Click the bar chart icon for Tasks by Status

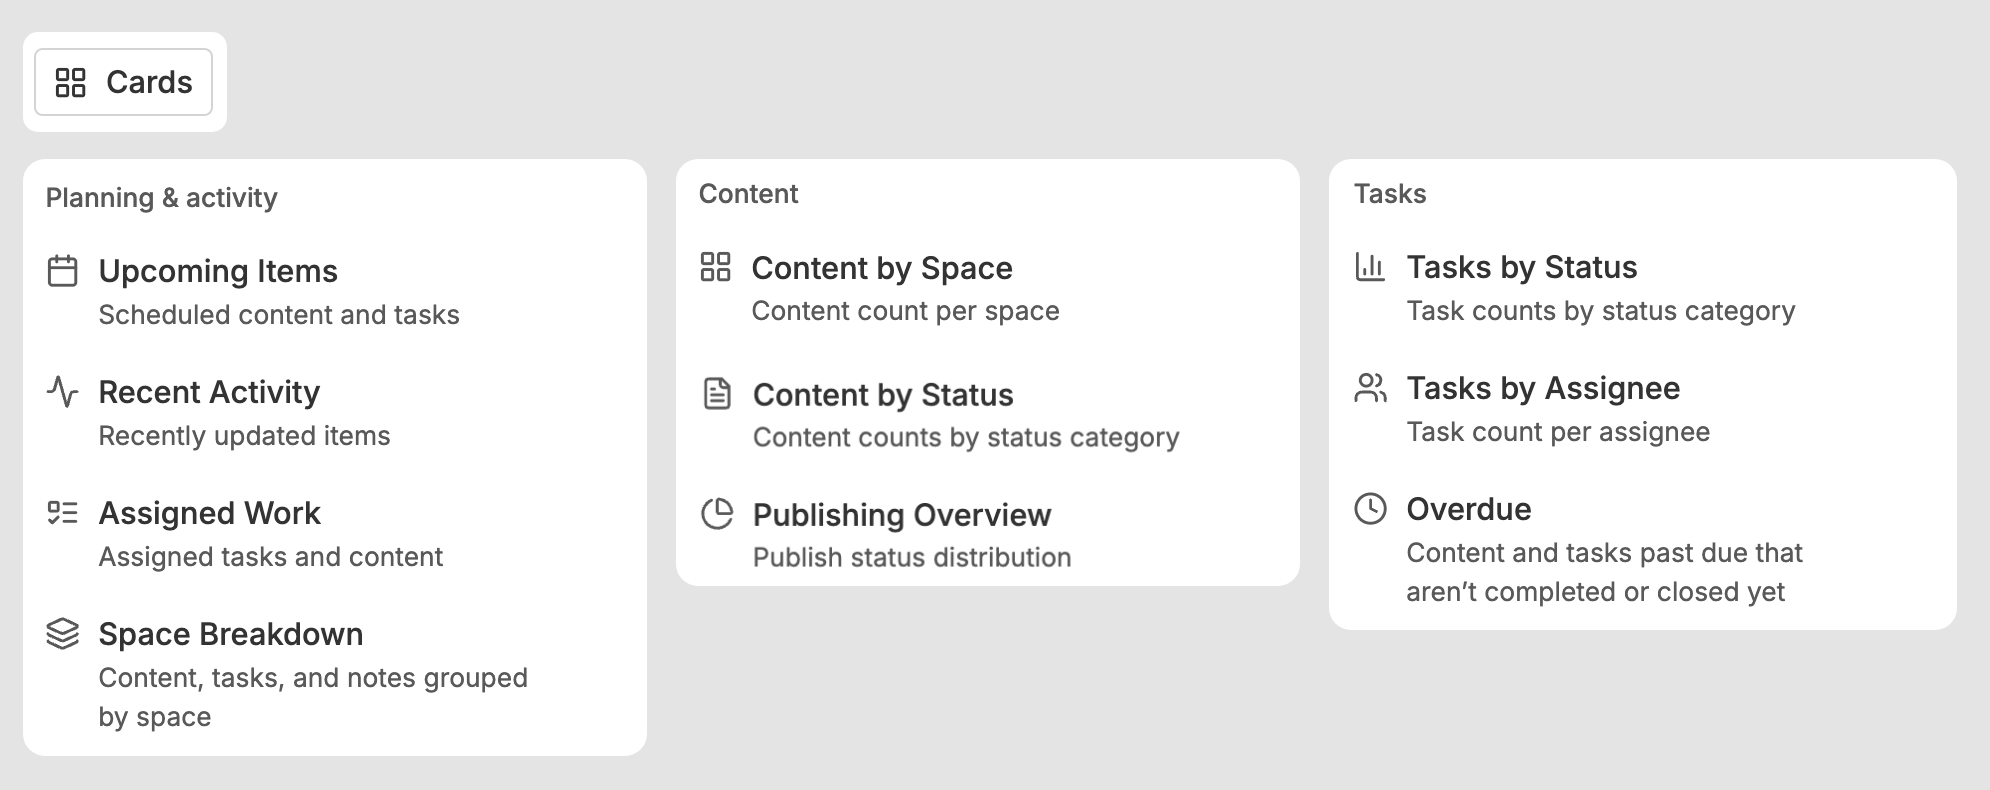click(x=1370, y=267)
